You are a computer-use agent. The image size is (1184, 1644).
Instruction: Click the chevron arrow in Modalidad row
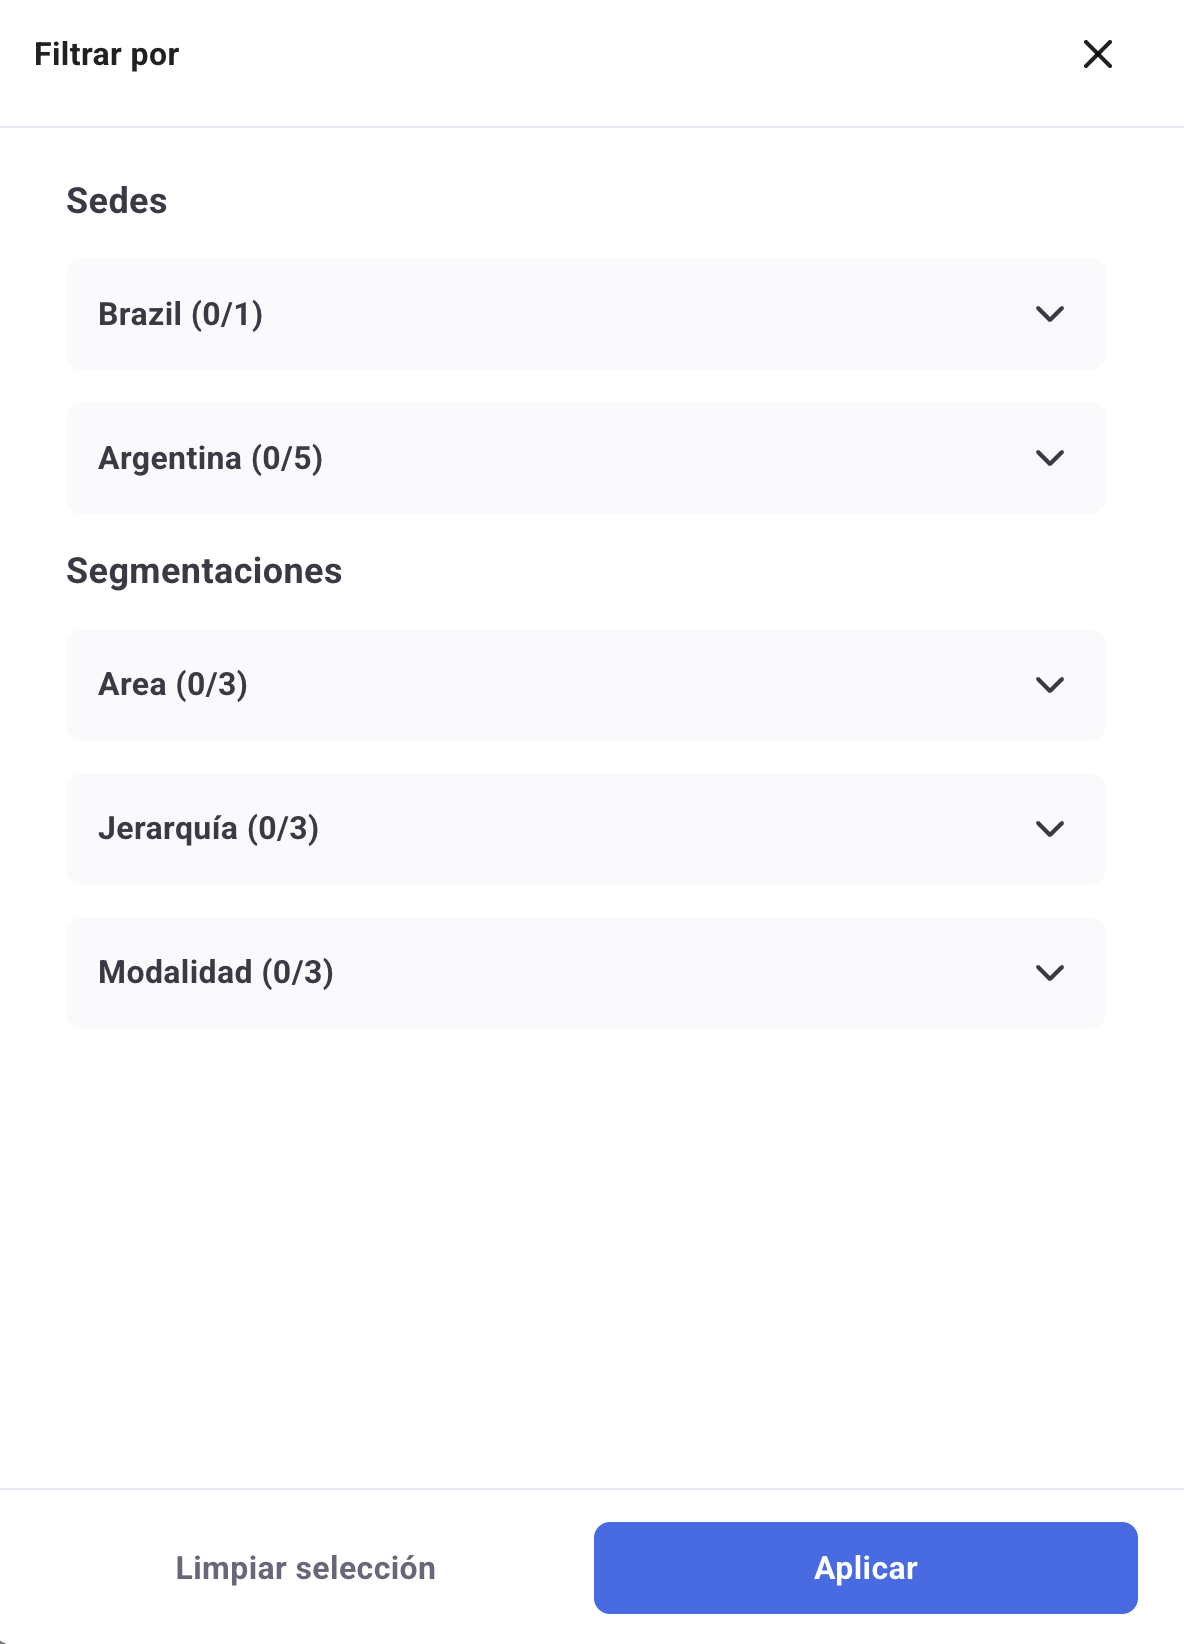[1050, 973]
